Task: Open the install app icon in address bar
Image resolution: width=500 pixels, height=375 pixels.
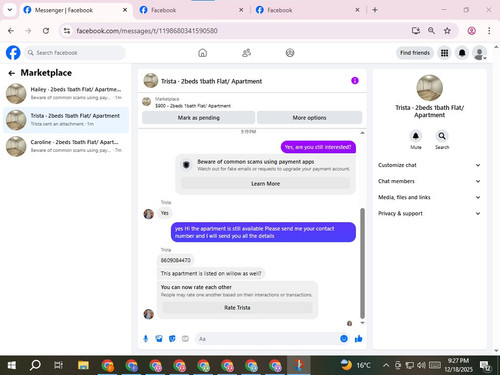Action: click(x=415, y=31)
